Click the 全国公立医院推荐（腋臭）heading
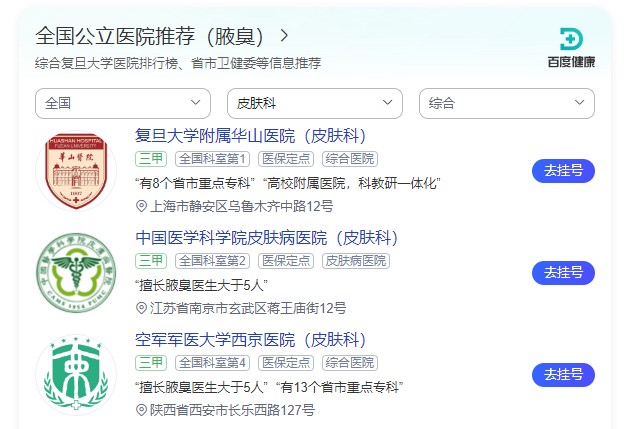This screenshot has height=429, width=634. 149,36
